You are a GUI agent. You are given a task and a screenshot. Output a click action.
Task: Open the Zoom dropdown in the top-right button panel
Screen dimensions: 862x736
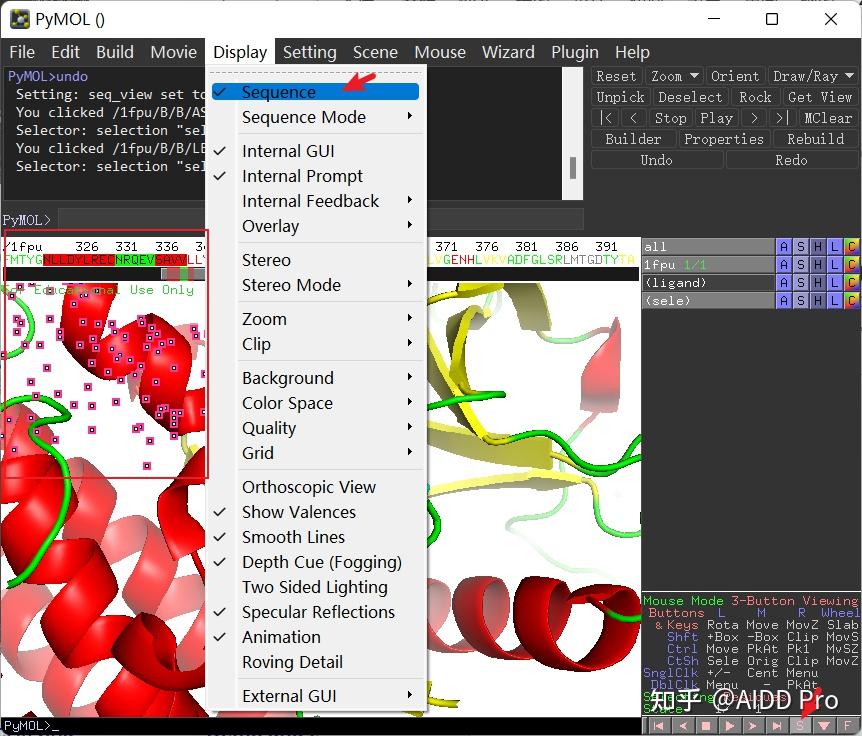pos(673,76)
